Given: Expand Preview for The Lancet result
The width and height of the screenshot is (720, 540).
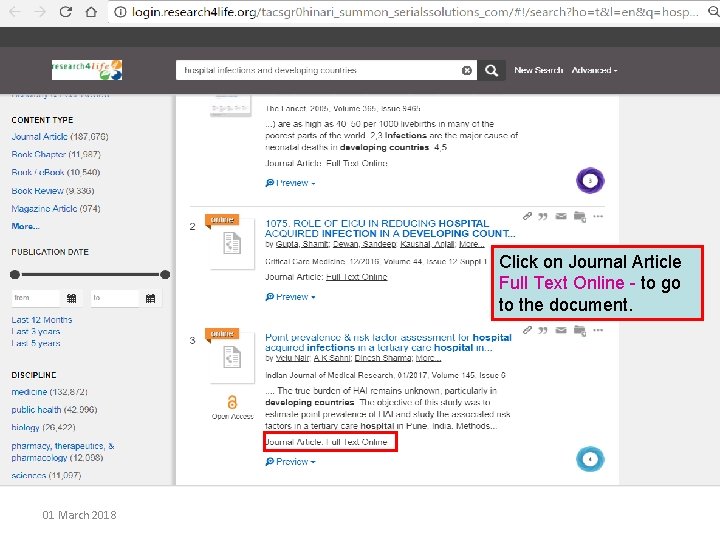Looking at the screenshot, I should pyautogui.click(x=290, y=183).
